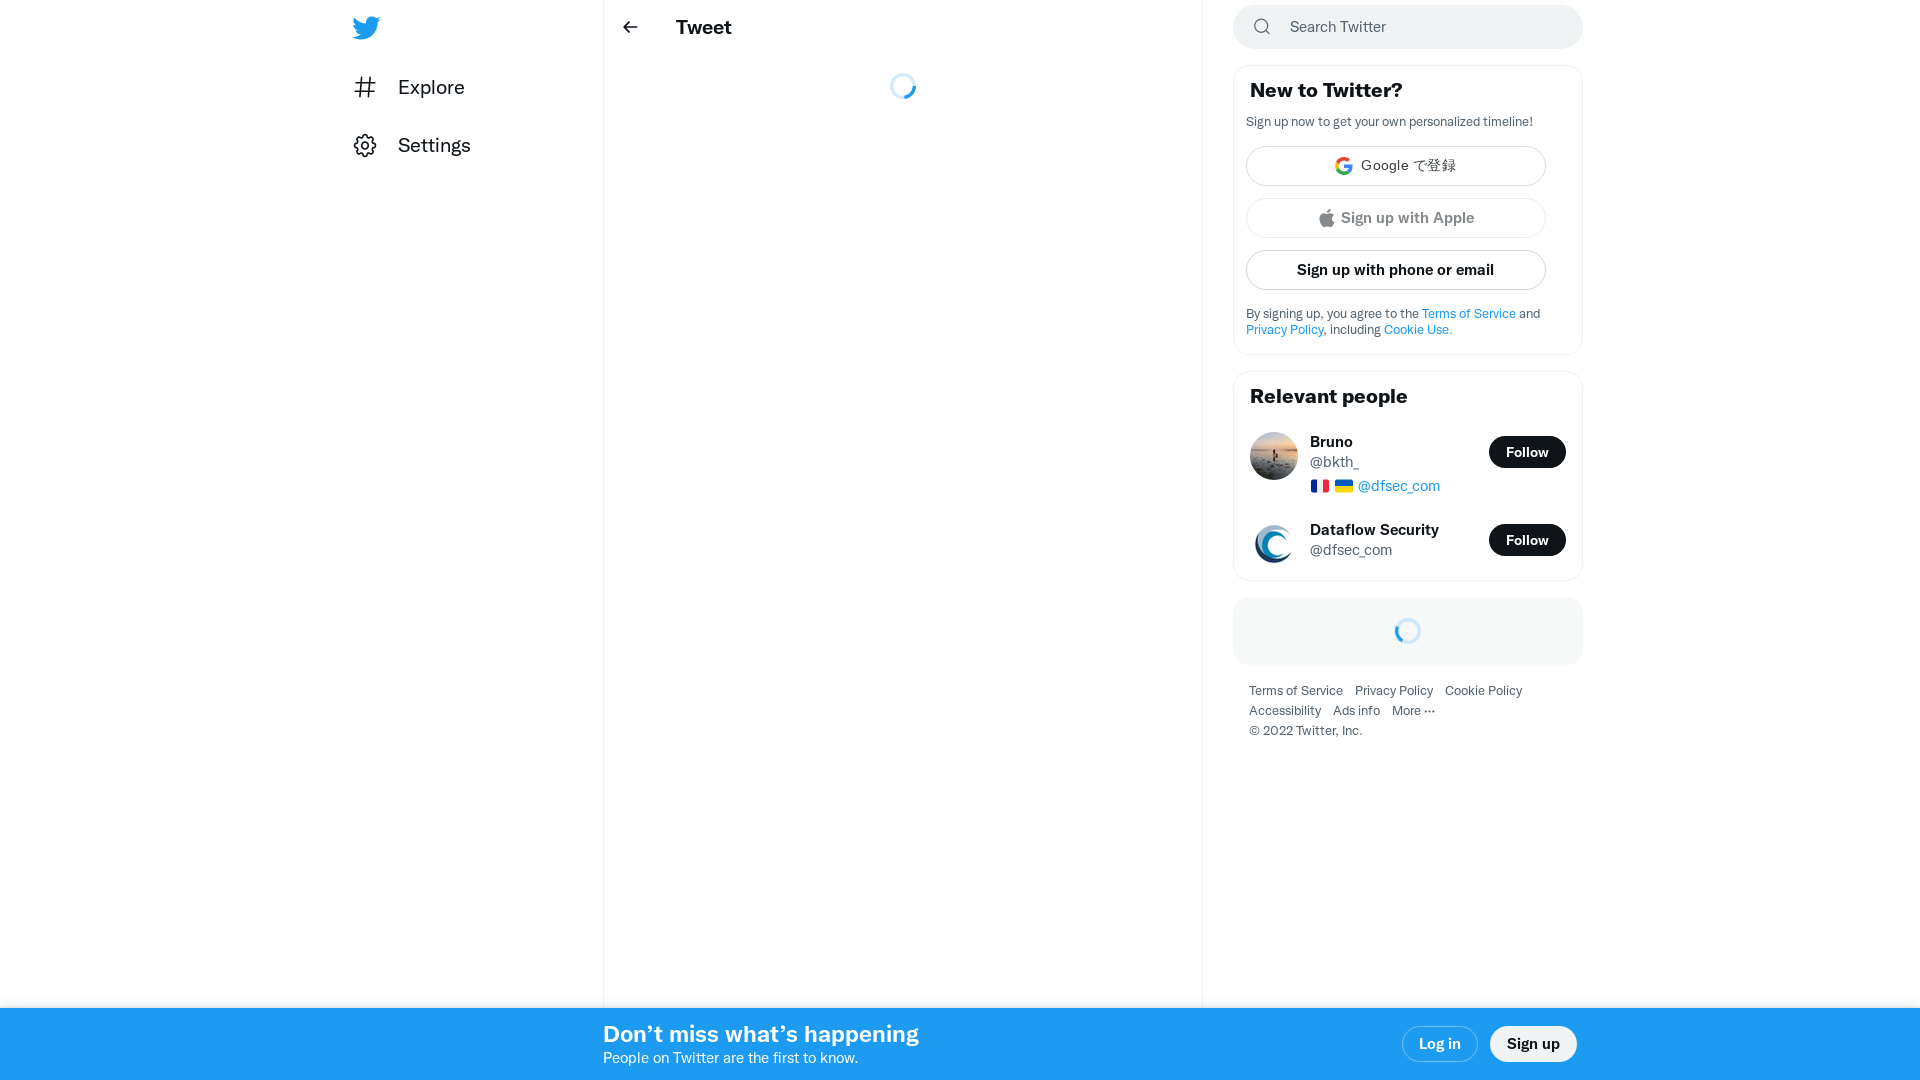Open Explore via the hashtag icon
Screen dimensions: 1920x1080
tap(365, 87)
